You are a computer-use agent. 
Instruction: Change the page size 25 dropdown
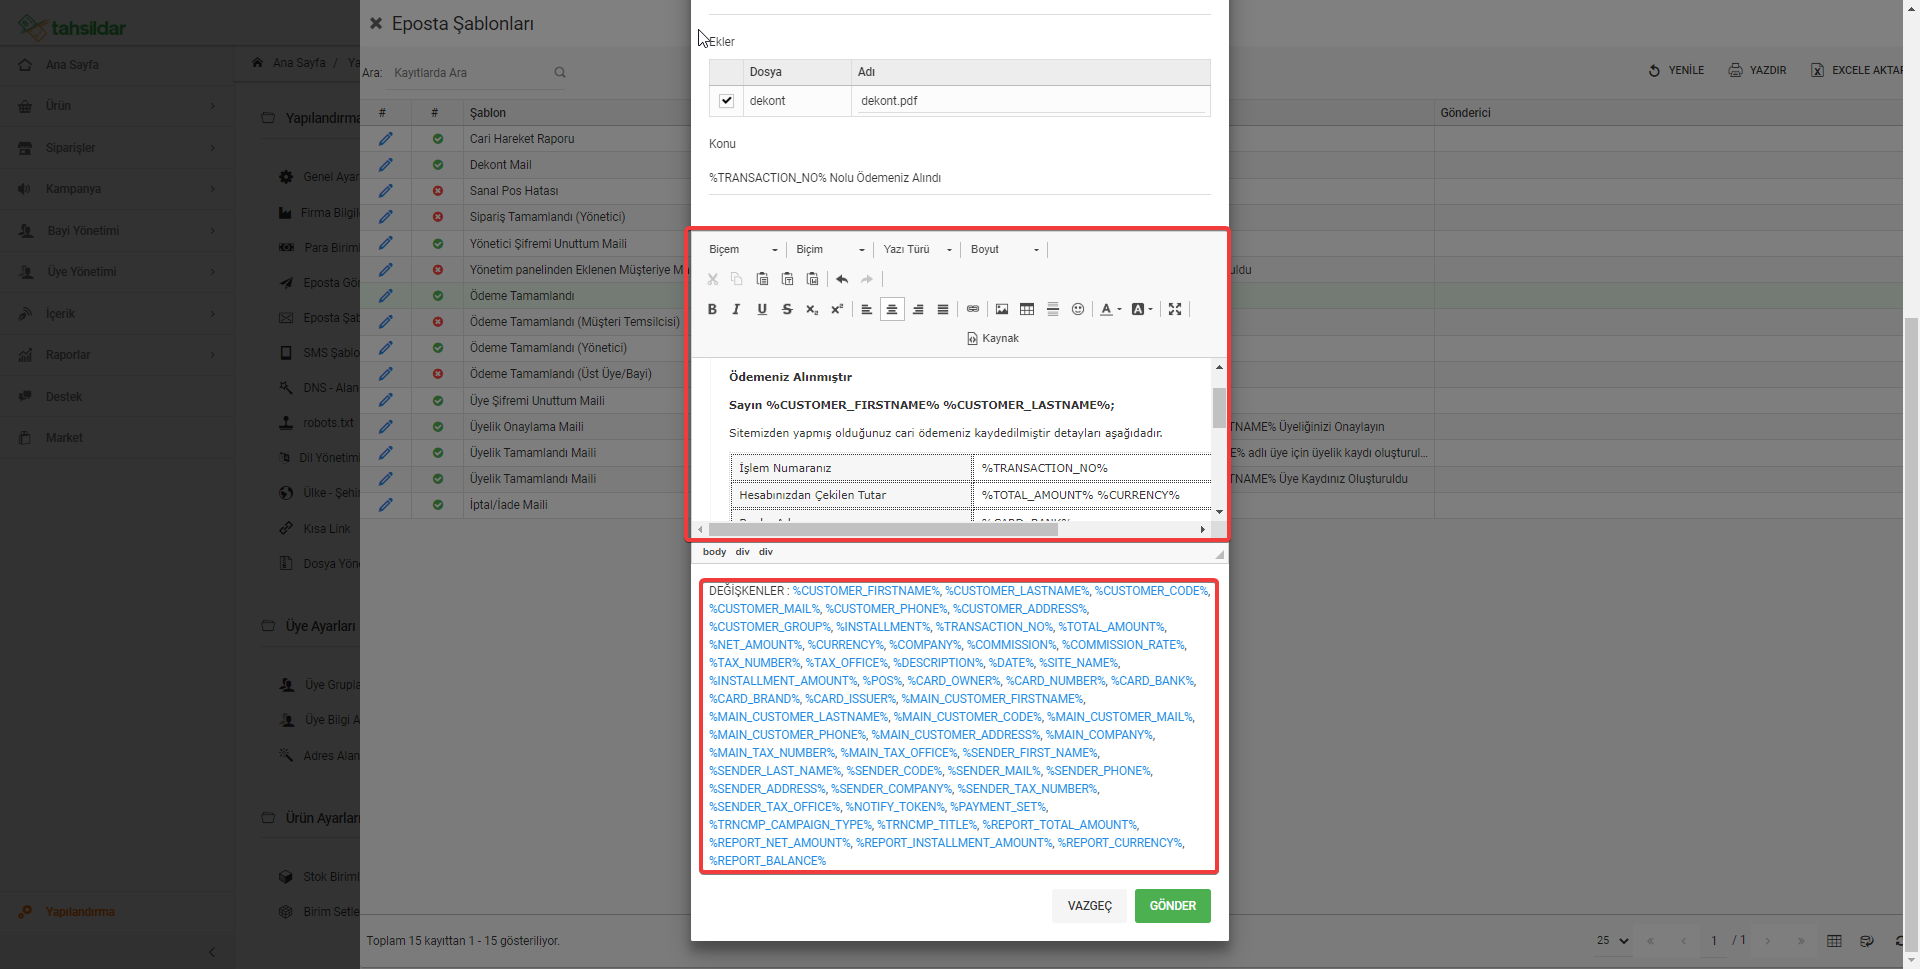click(1612, 941)
